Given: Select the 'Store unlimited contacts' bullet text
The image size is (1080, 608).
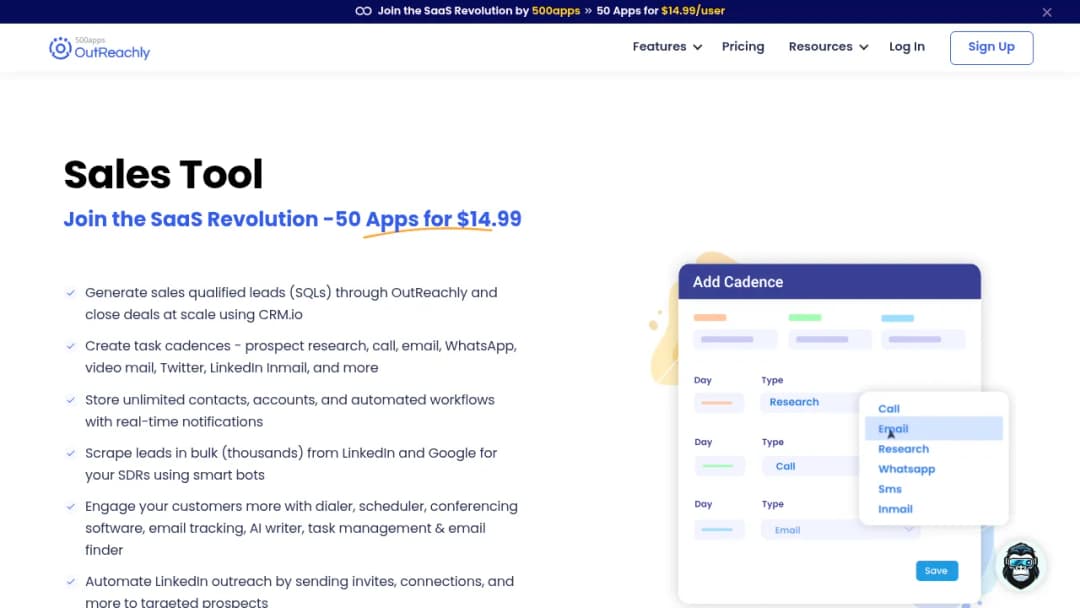Looking at the screenshot, I should pyautogui.click(x=289, y=410).
